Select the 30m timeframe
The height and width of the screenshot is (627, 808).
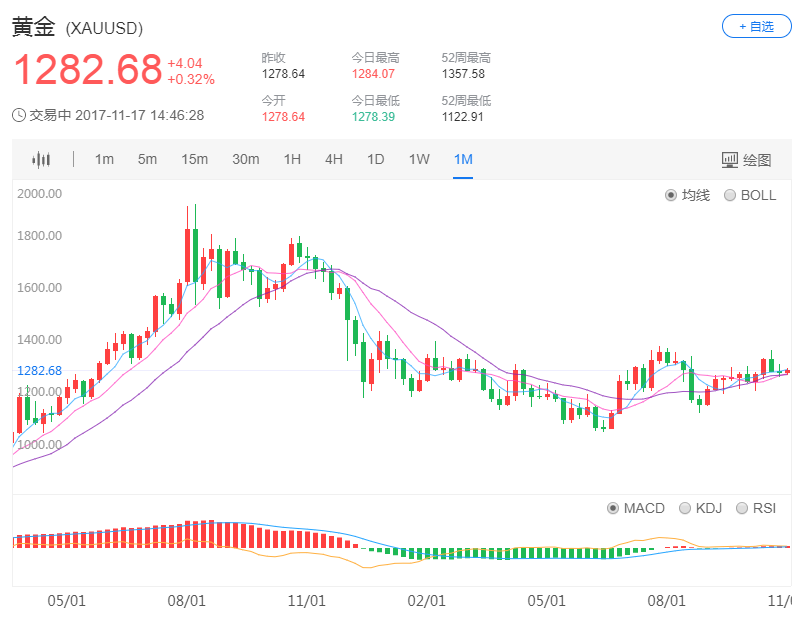click(245, 159)
